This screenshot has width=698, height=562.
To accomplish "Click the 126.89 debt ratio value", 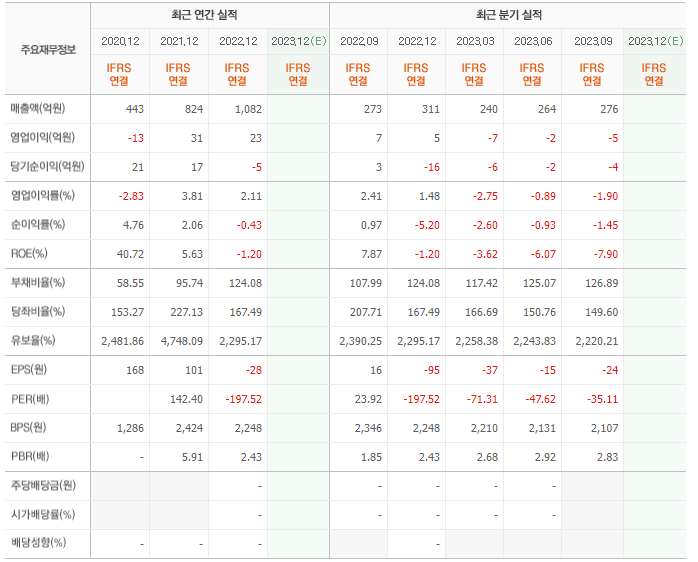I will coord(602,283).
